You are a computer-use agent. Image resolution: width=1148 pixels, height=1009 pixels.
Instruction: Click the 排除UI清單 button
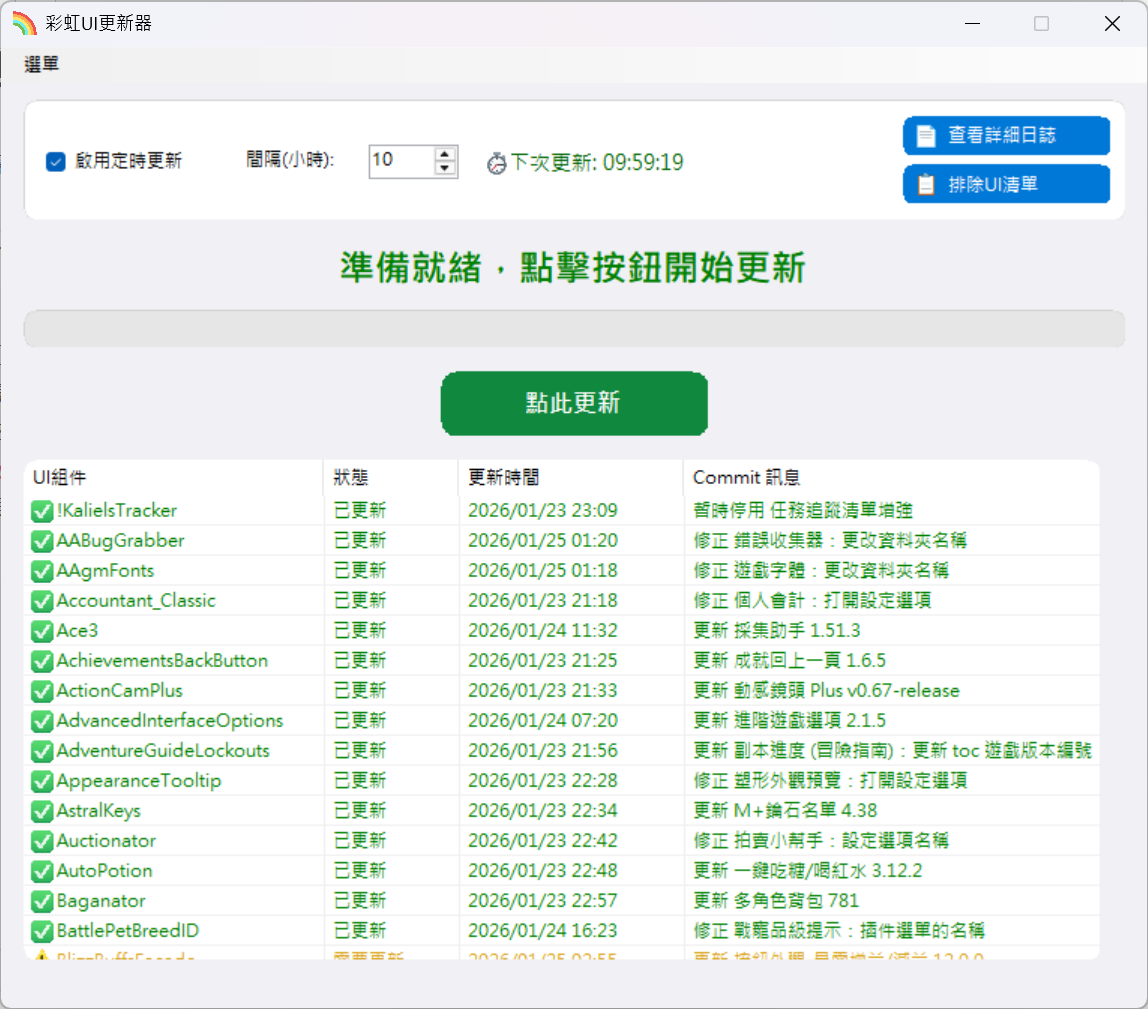click(x=1006, y=184)
